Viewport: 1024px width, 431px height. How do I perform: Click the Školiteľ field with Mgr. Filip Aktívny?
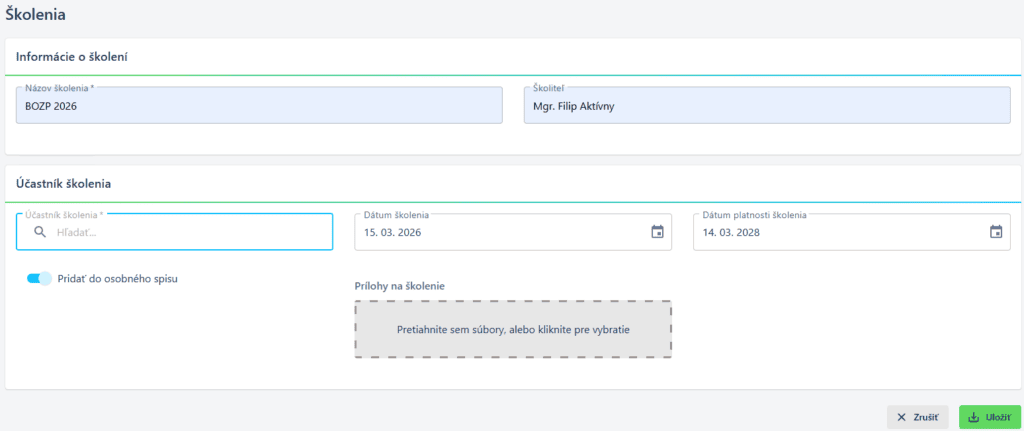click(766, 105)
